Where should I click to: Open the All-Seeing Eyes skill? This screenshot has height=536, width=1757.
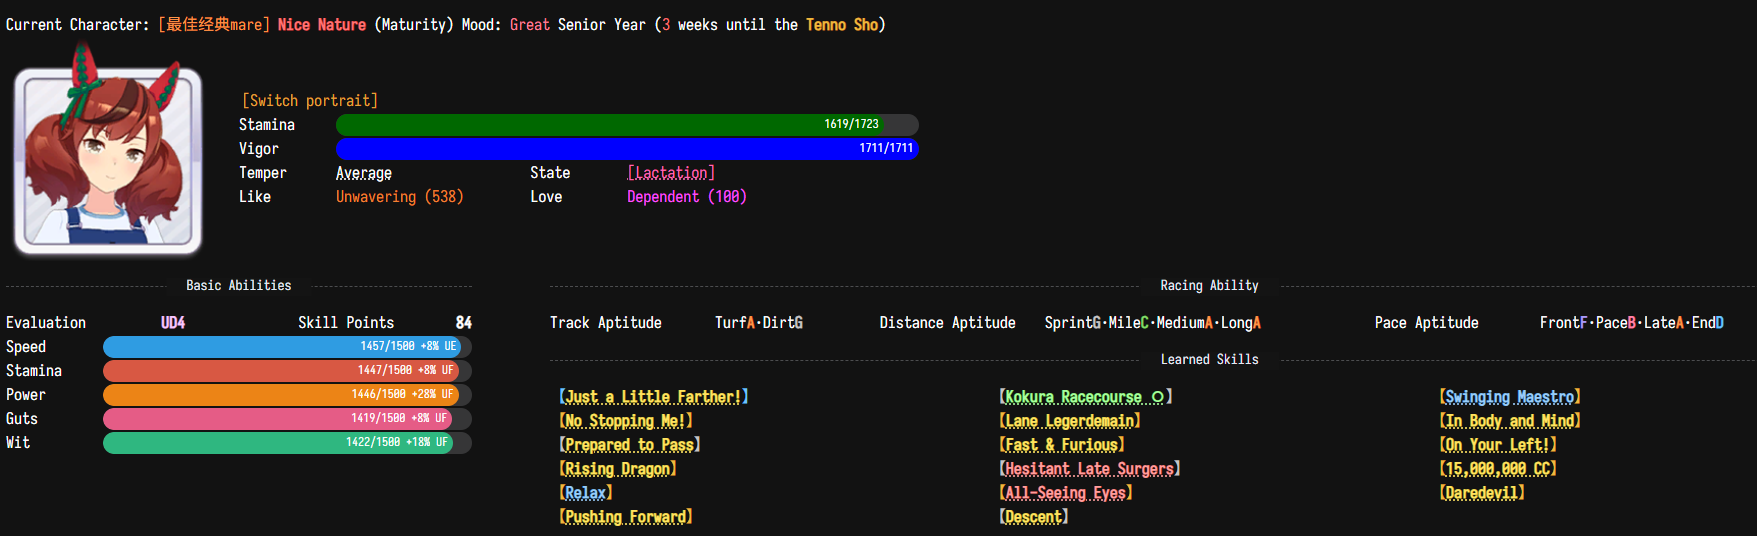point(1066,493)
